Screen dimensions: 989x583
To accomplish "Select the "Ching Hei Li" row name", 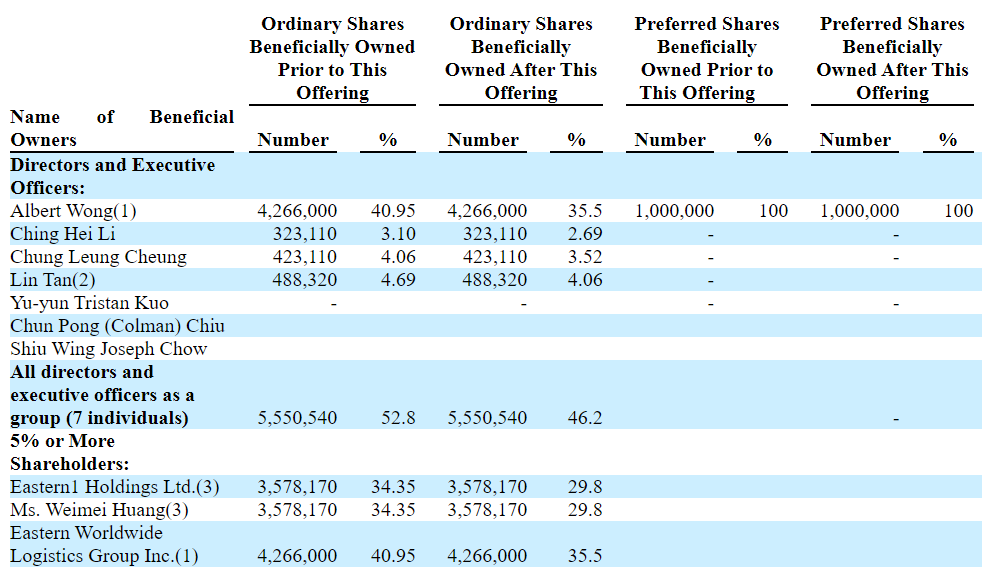I will 62,234.
